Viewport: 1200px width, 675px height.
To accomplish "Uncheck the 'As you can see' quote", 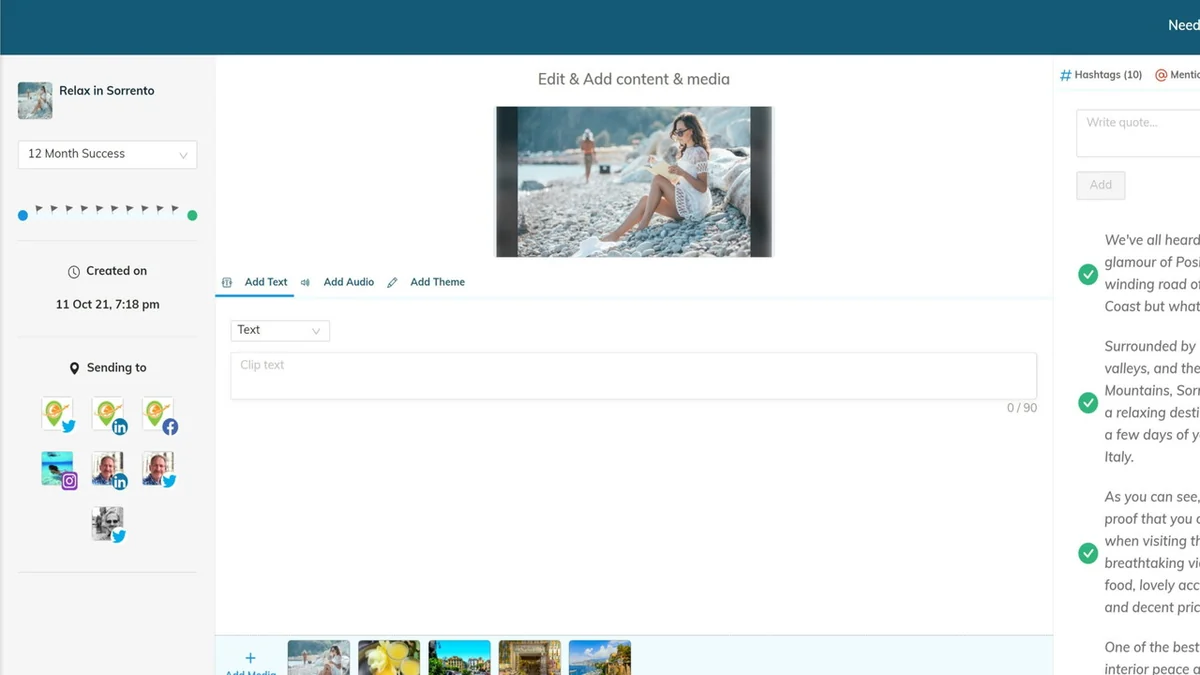I will pyautogui.click(x=1088, y=553).
